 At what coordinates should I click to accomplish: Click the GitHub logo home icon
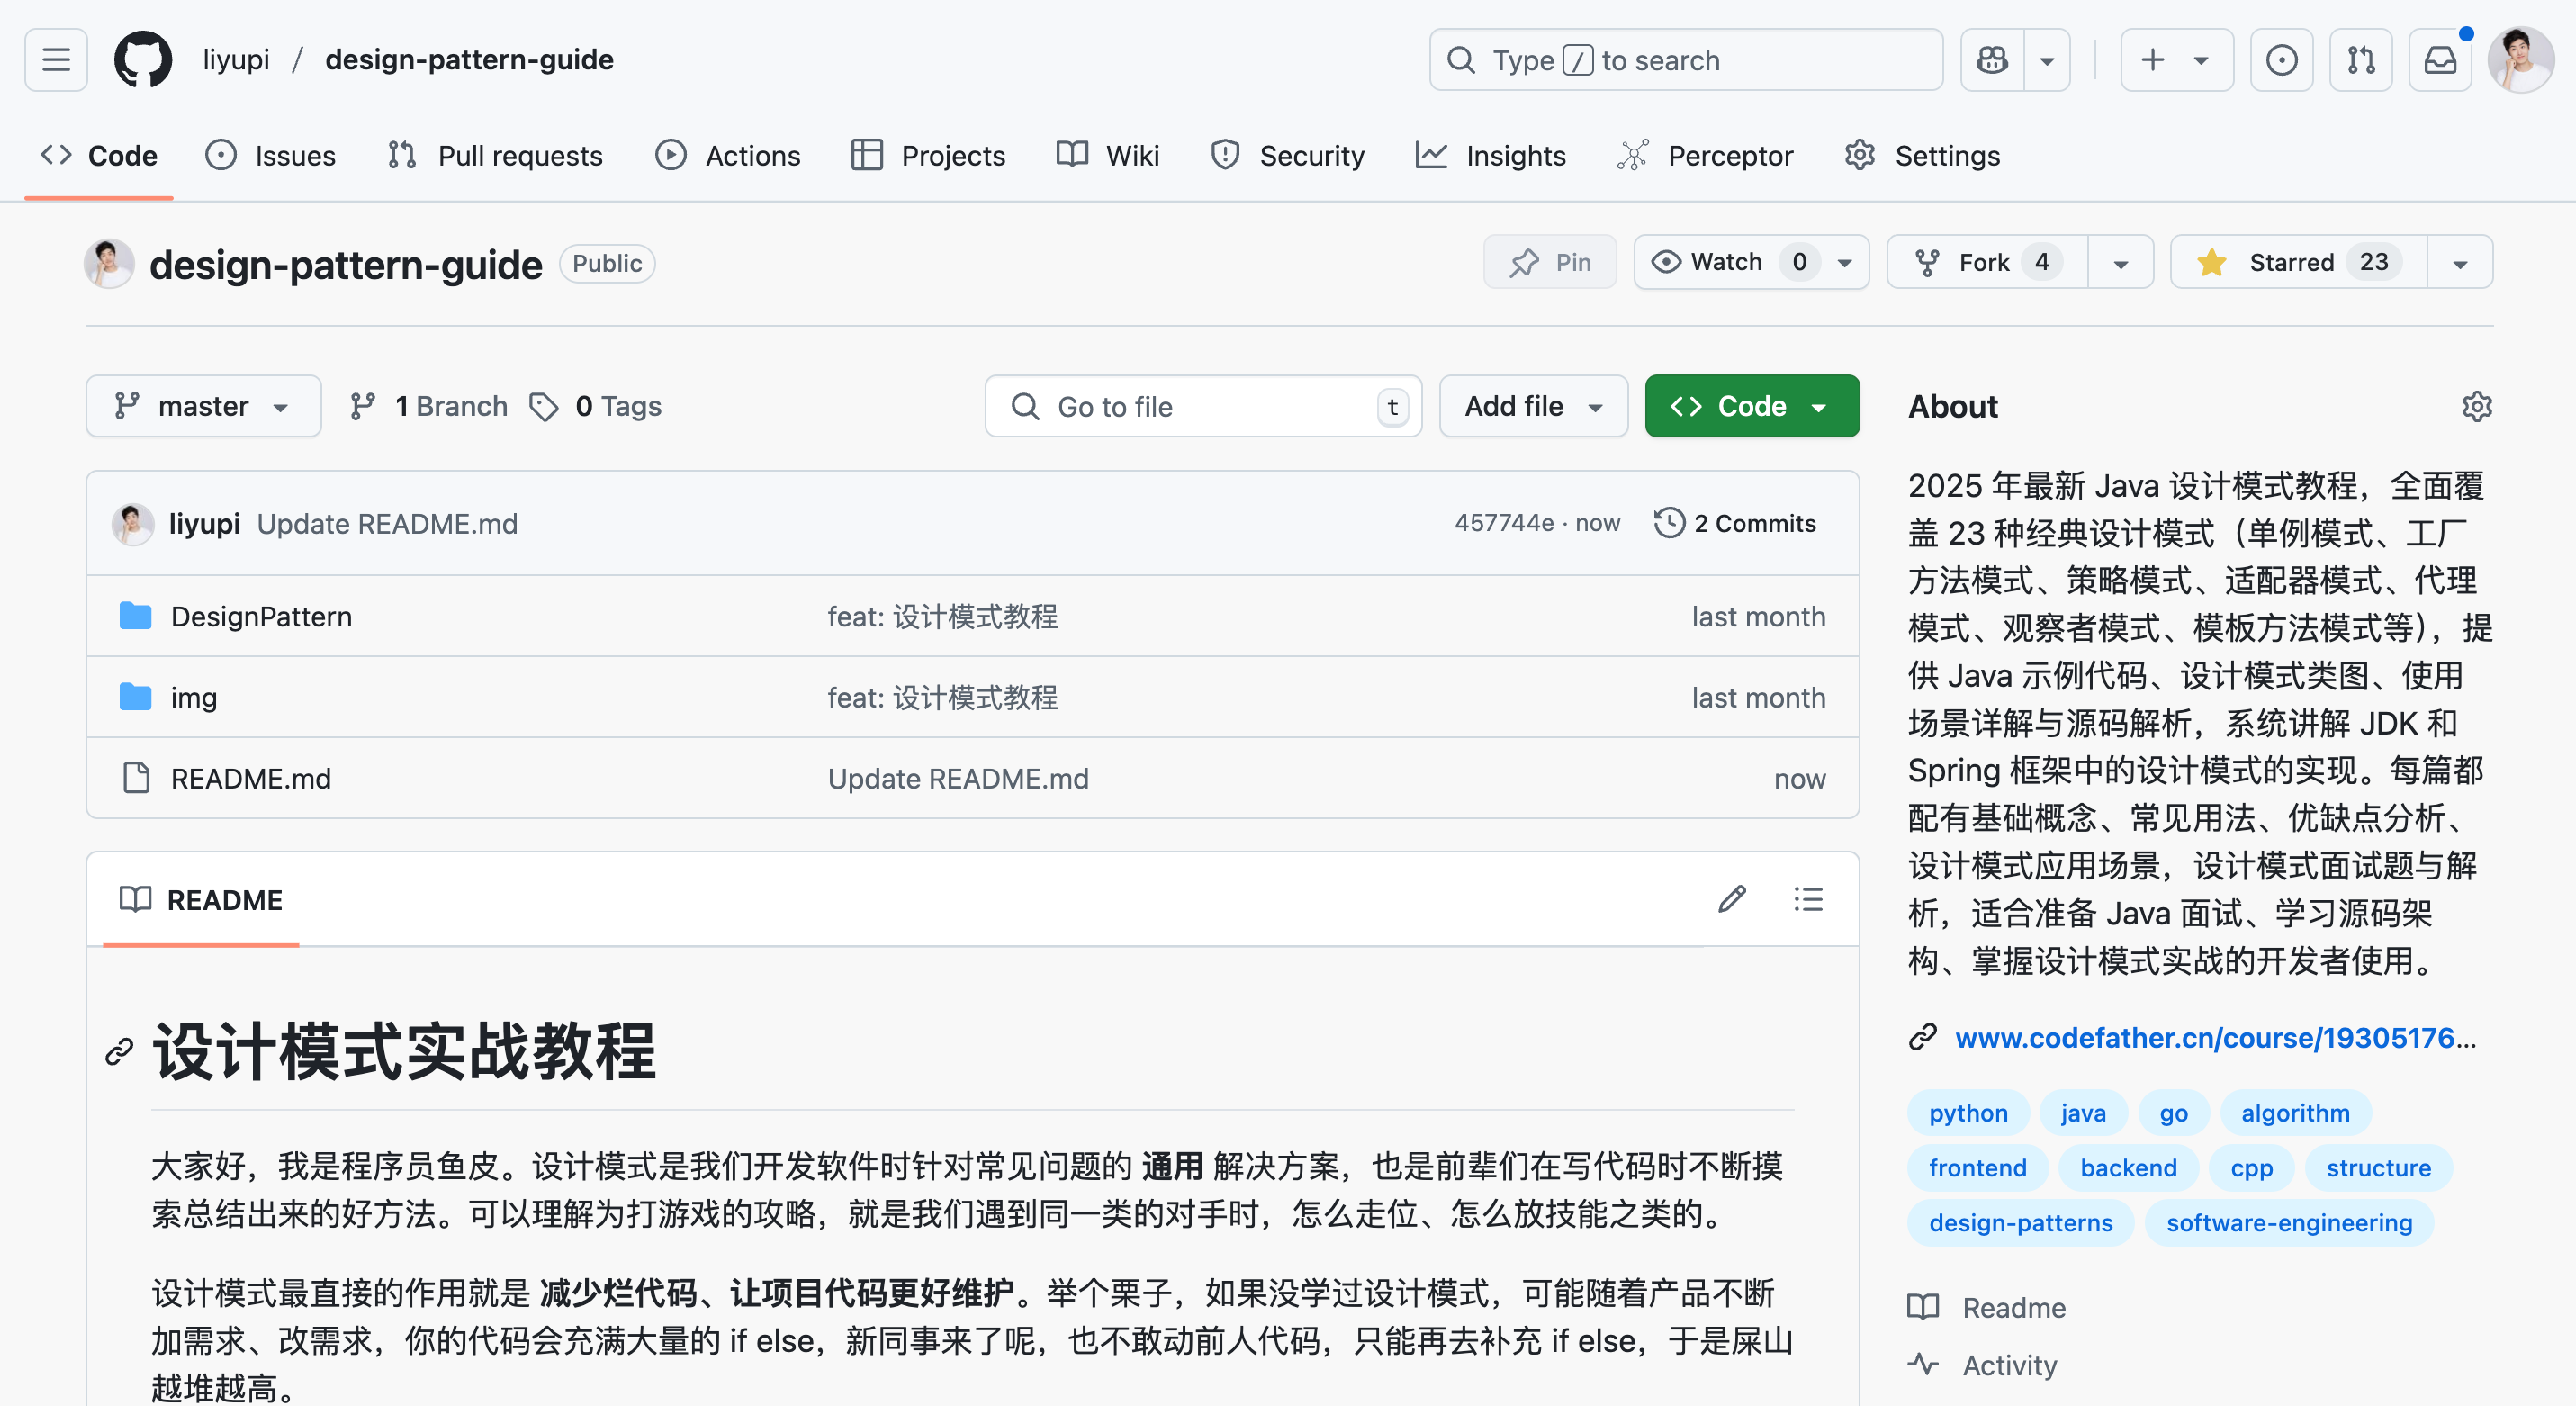click(x=143, y=60)
